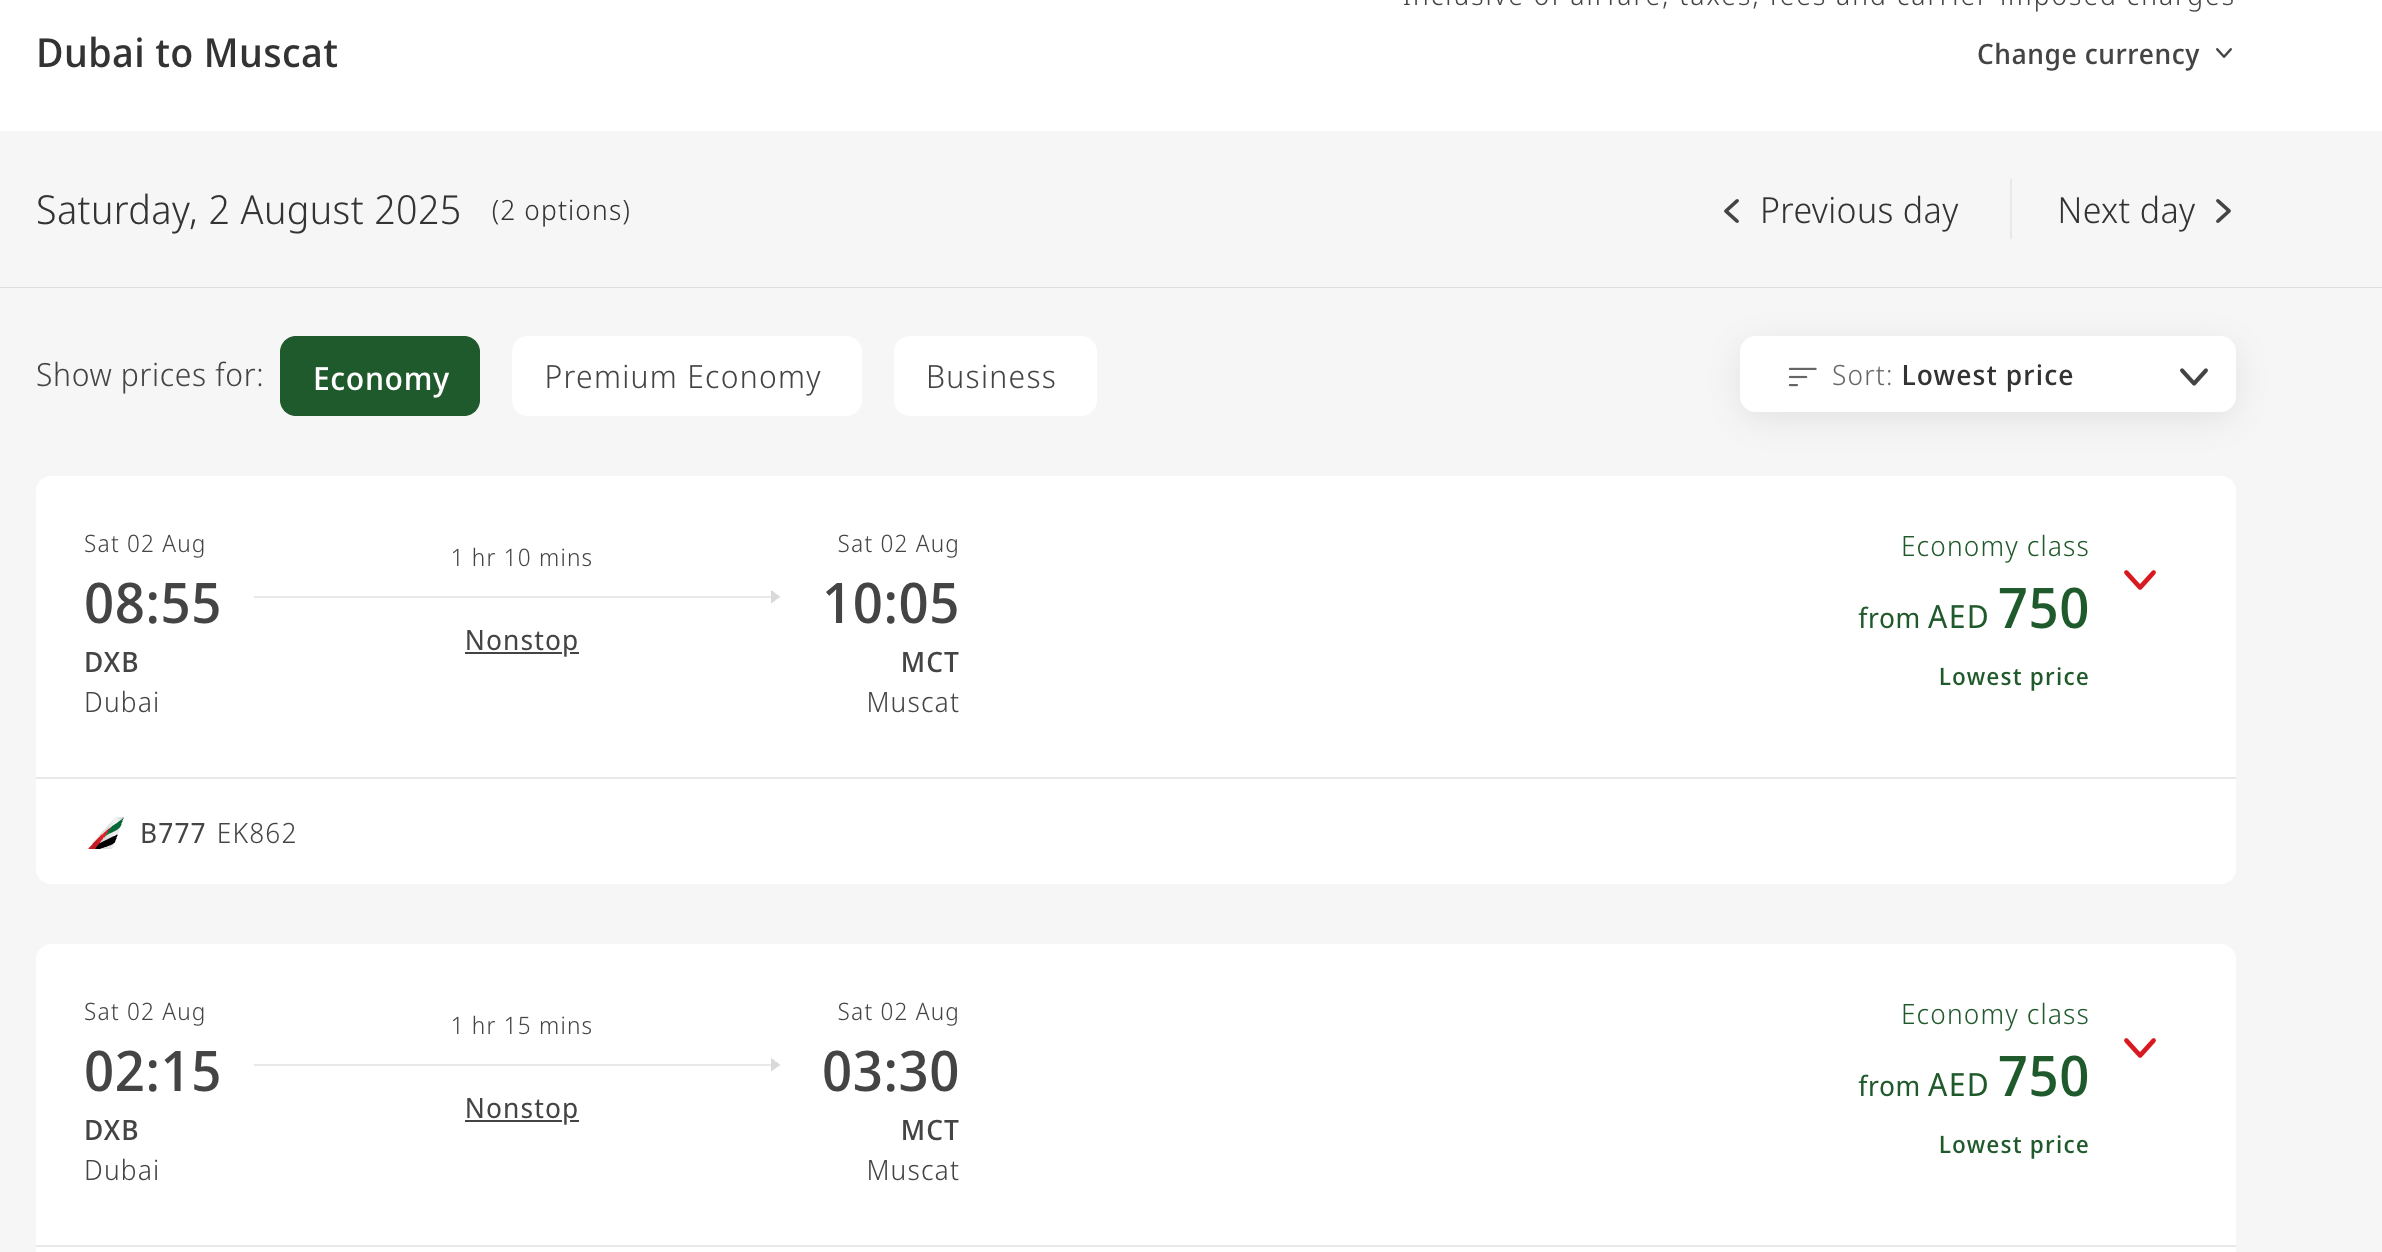This screenshot has width=2382, height=1252.
Task: Click the Change currency small chevron
Action: [x=2224, y=54]
